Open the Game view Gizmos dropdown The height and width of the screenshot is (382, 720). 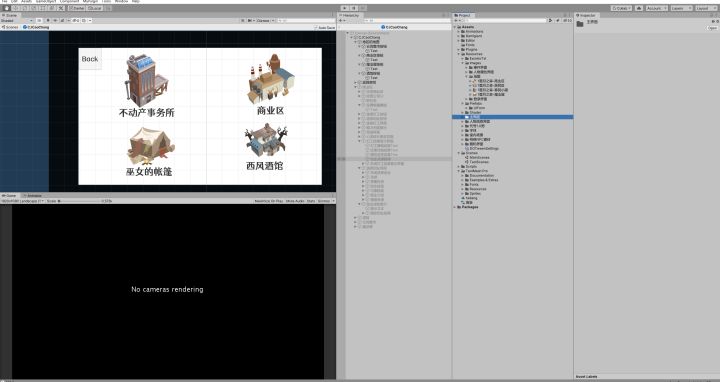pos(326,201)
